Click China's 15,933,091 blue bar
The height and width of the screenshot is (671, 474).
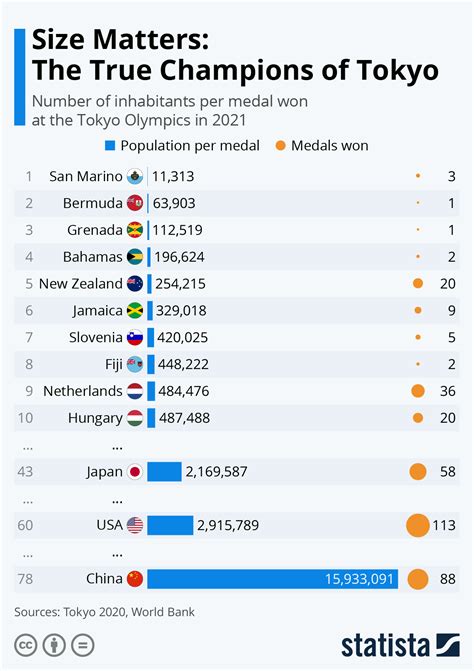point(273,579)
